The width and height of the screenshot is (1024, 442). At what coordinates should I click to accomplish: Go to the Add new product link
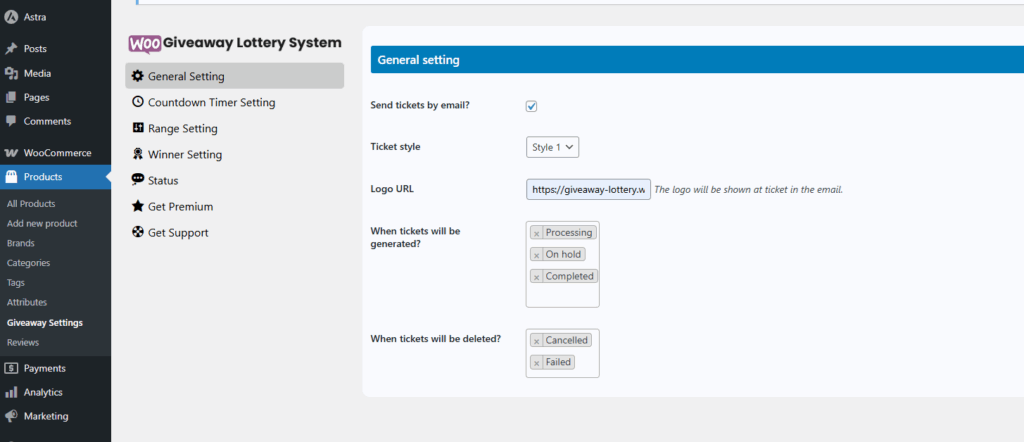[42, 223]
